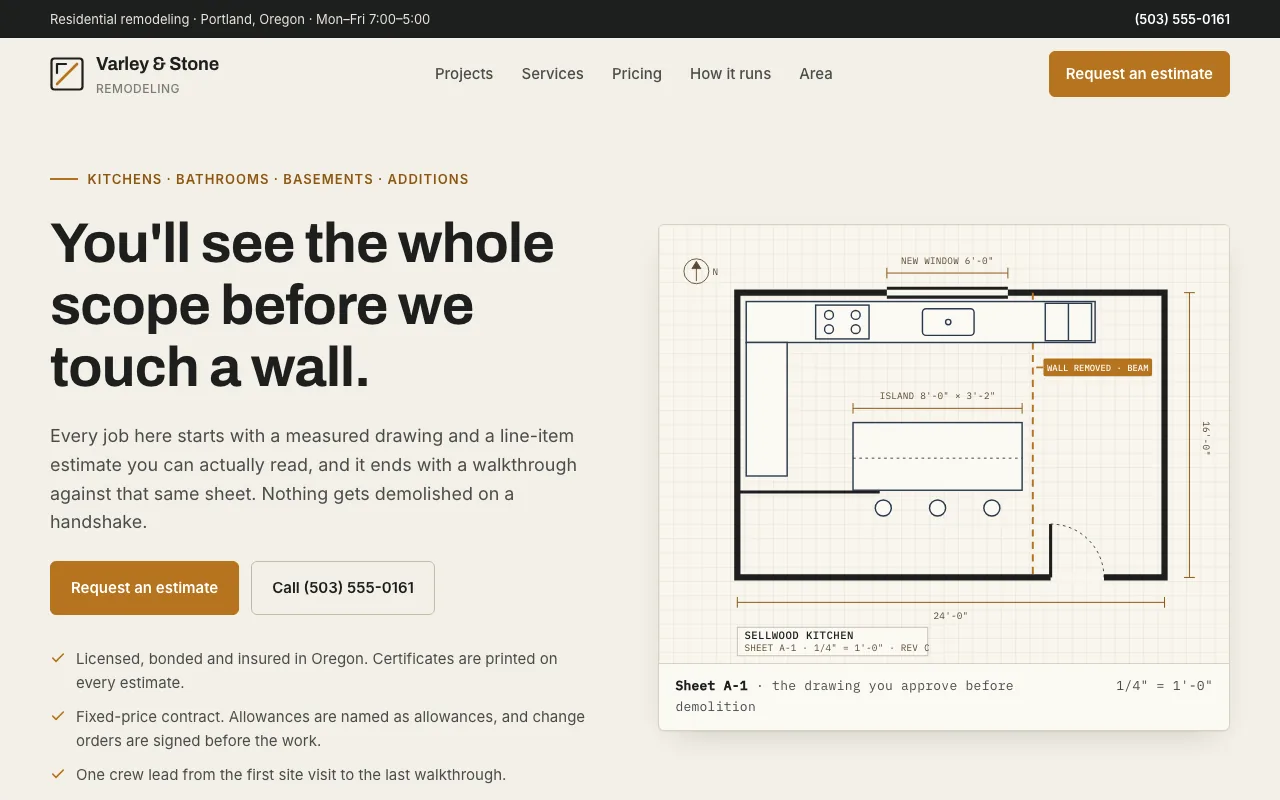This screenshot has height=800, width=1280.
Task: Click the middle bar stool circle at the island
Action: pyautogui.click(x=937, y=508)
